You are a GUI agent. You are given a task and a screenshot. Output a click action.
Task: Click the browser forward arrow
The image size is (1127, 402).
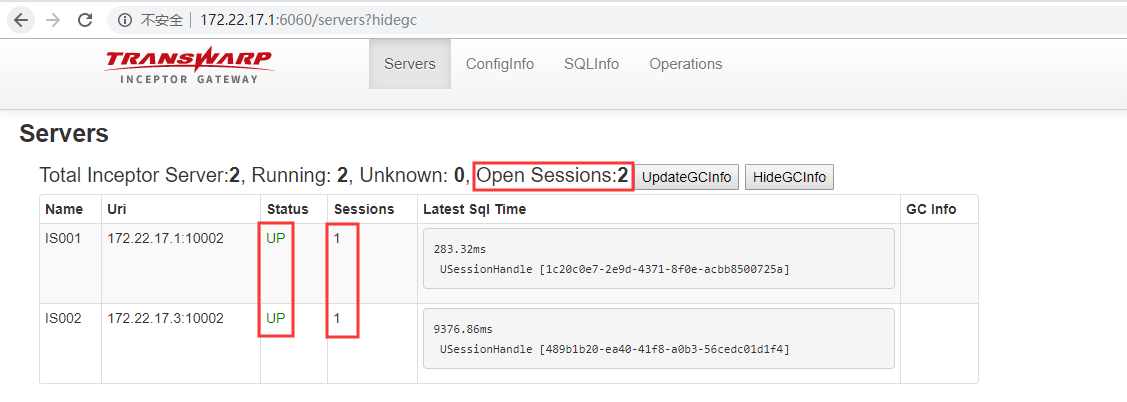(x=53, y=20)
